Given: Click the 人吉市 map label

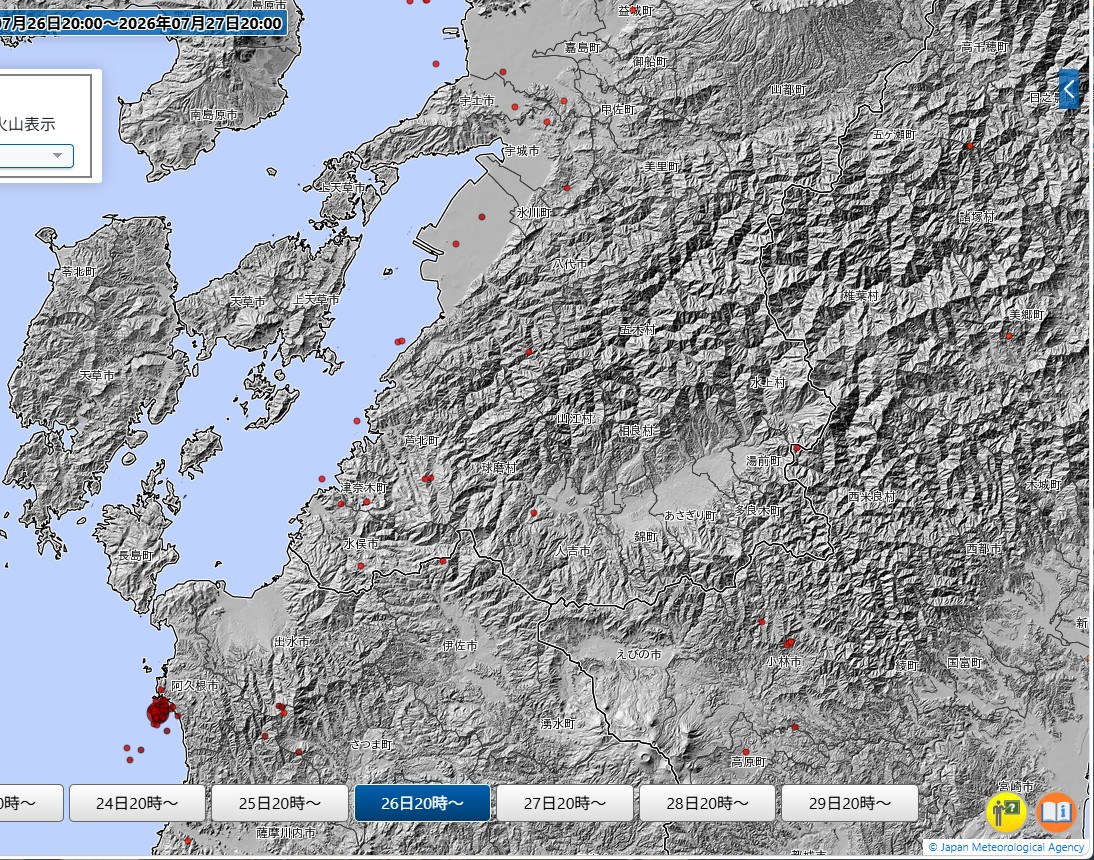Looking at the screenshot, I should [573, 550].
